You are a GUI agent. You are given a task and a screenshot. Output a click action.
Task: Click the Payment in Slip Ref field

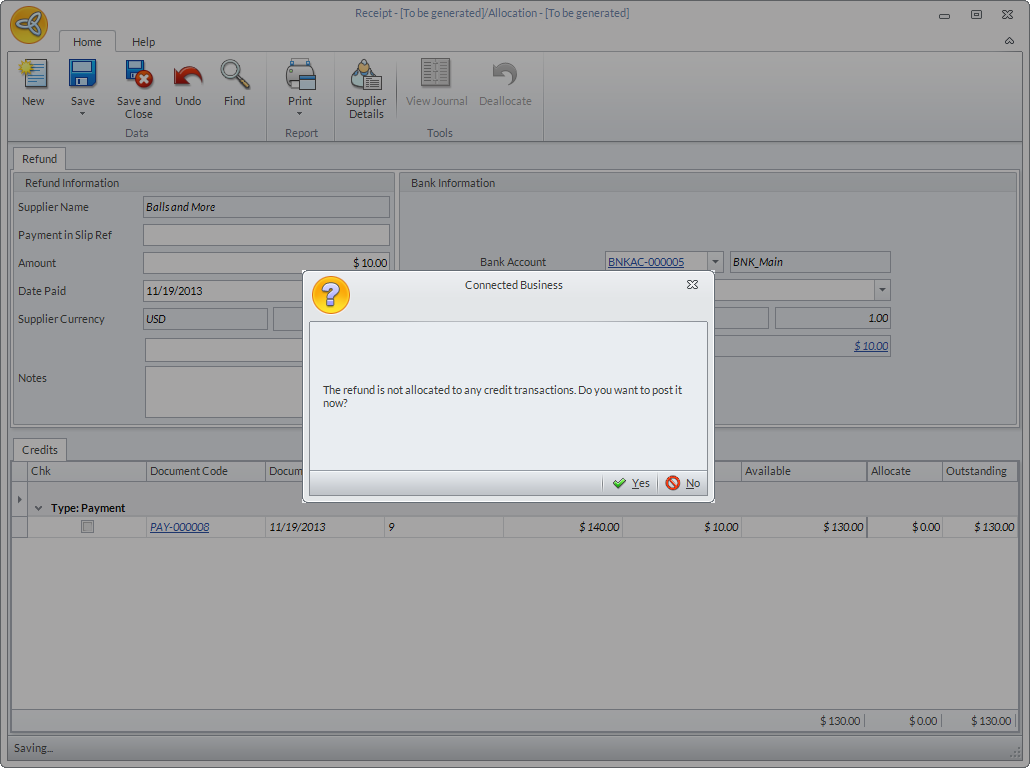pos(266,235)
